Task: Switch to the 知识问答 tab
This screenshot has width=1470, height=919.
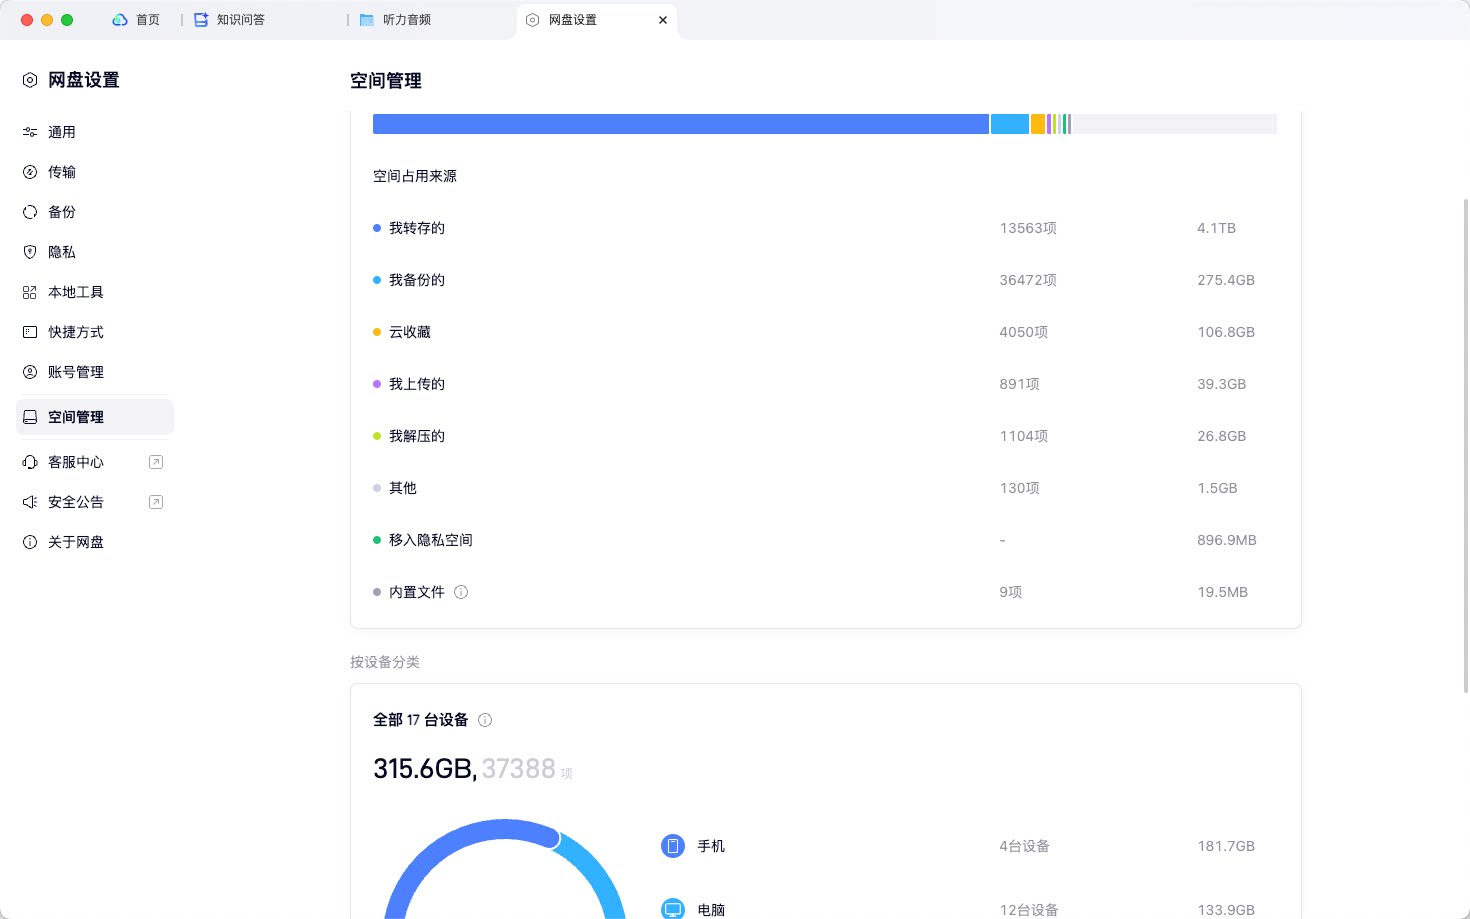Action: pyautogui.click(x=230, y=20)
